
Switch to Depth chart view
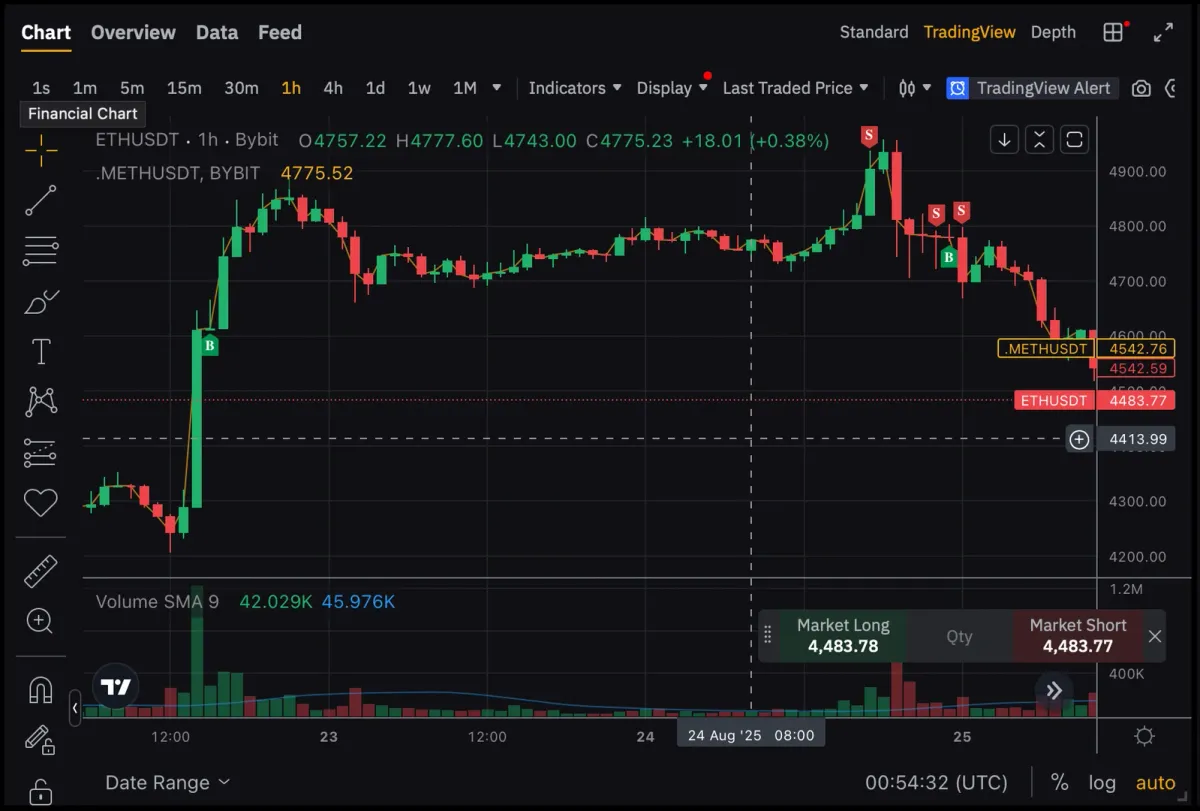pos(1053,32)
